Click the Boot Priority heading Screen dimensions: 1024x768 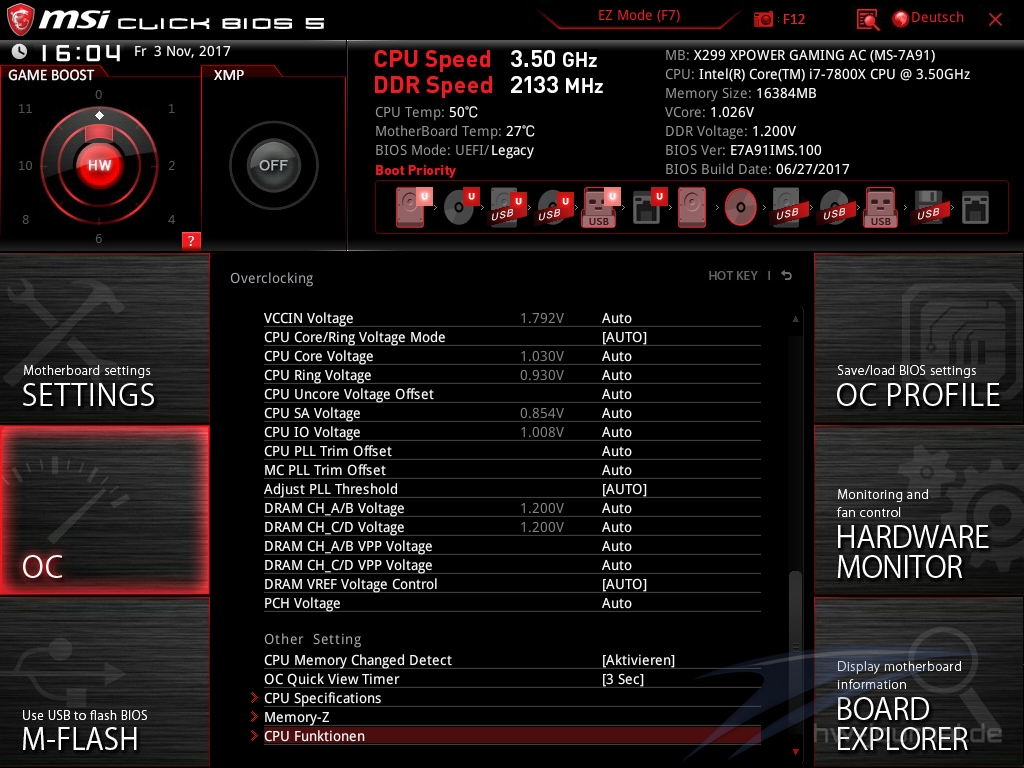415,170
